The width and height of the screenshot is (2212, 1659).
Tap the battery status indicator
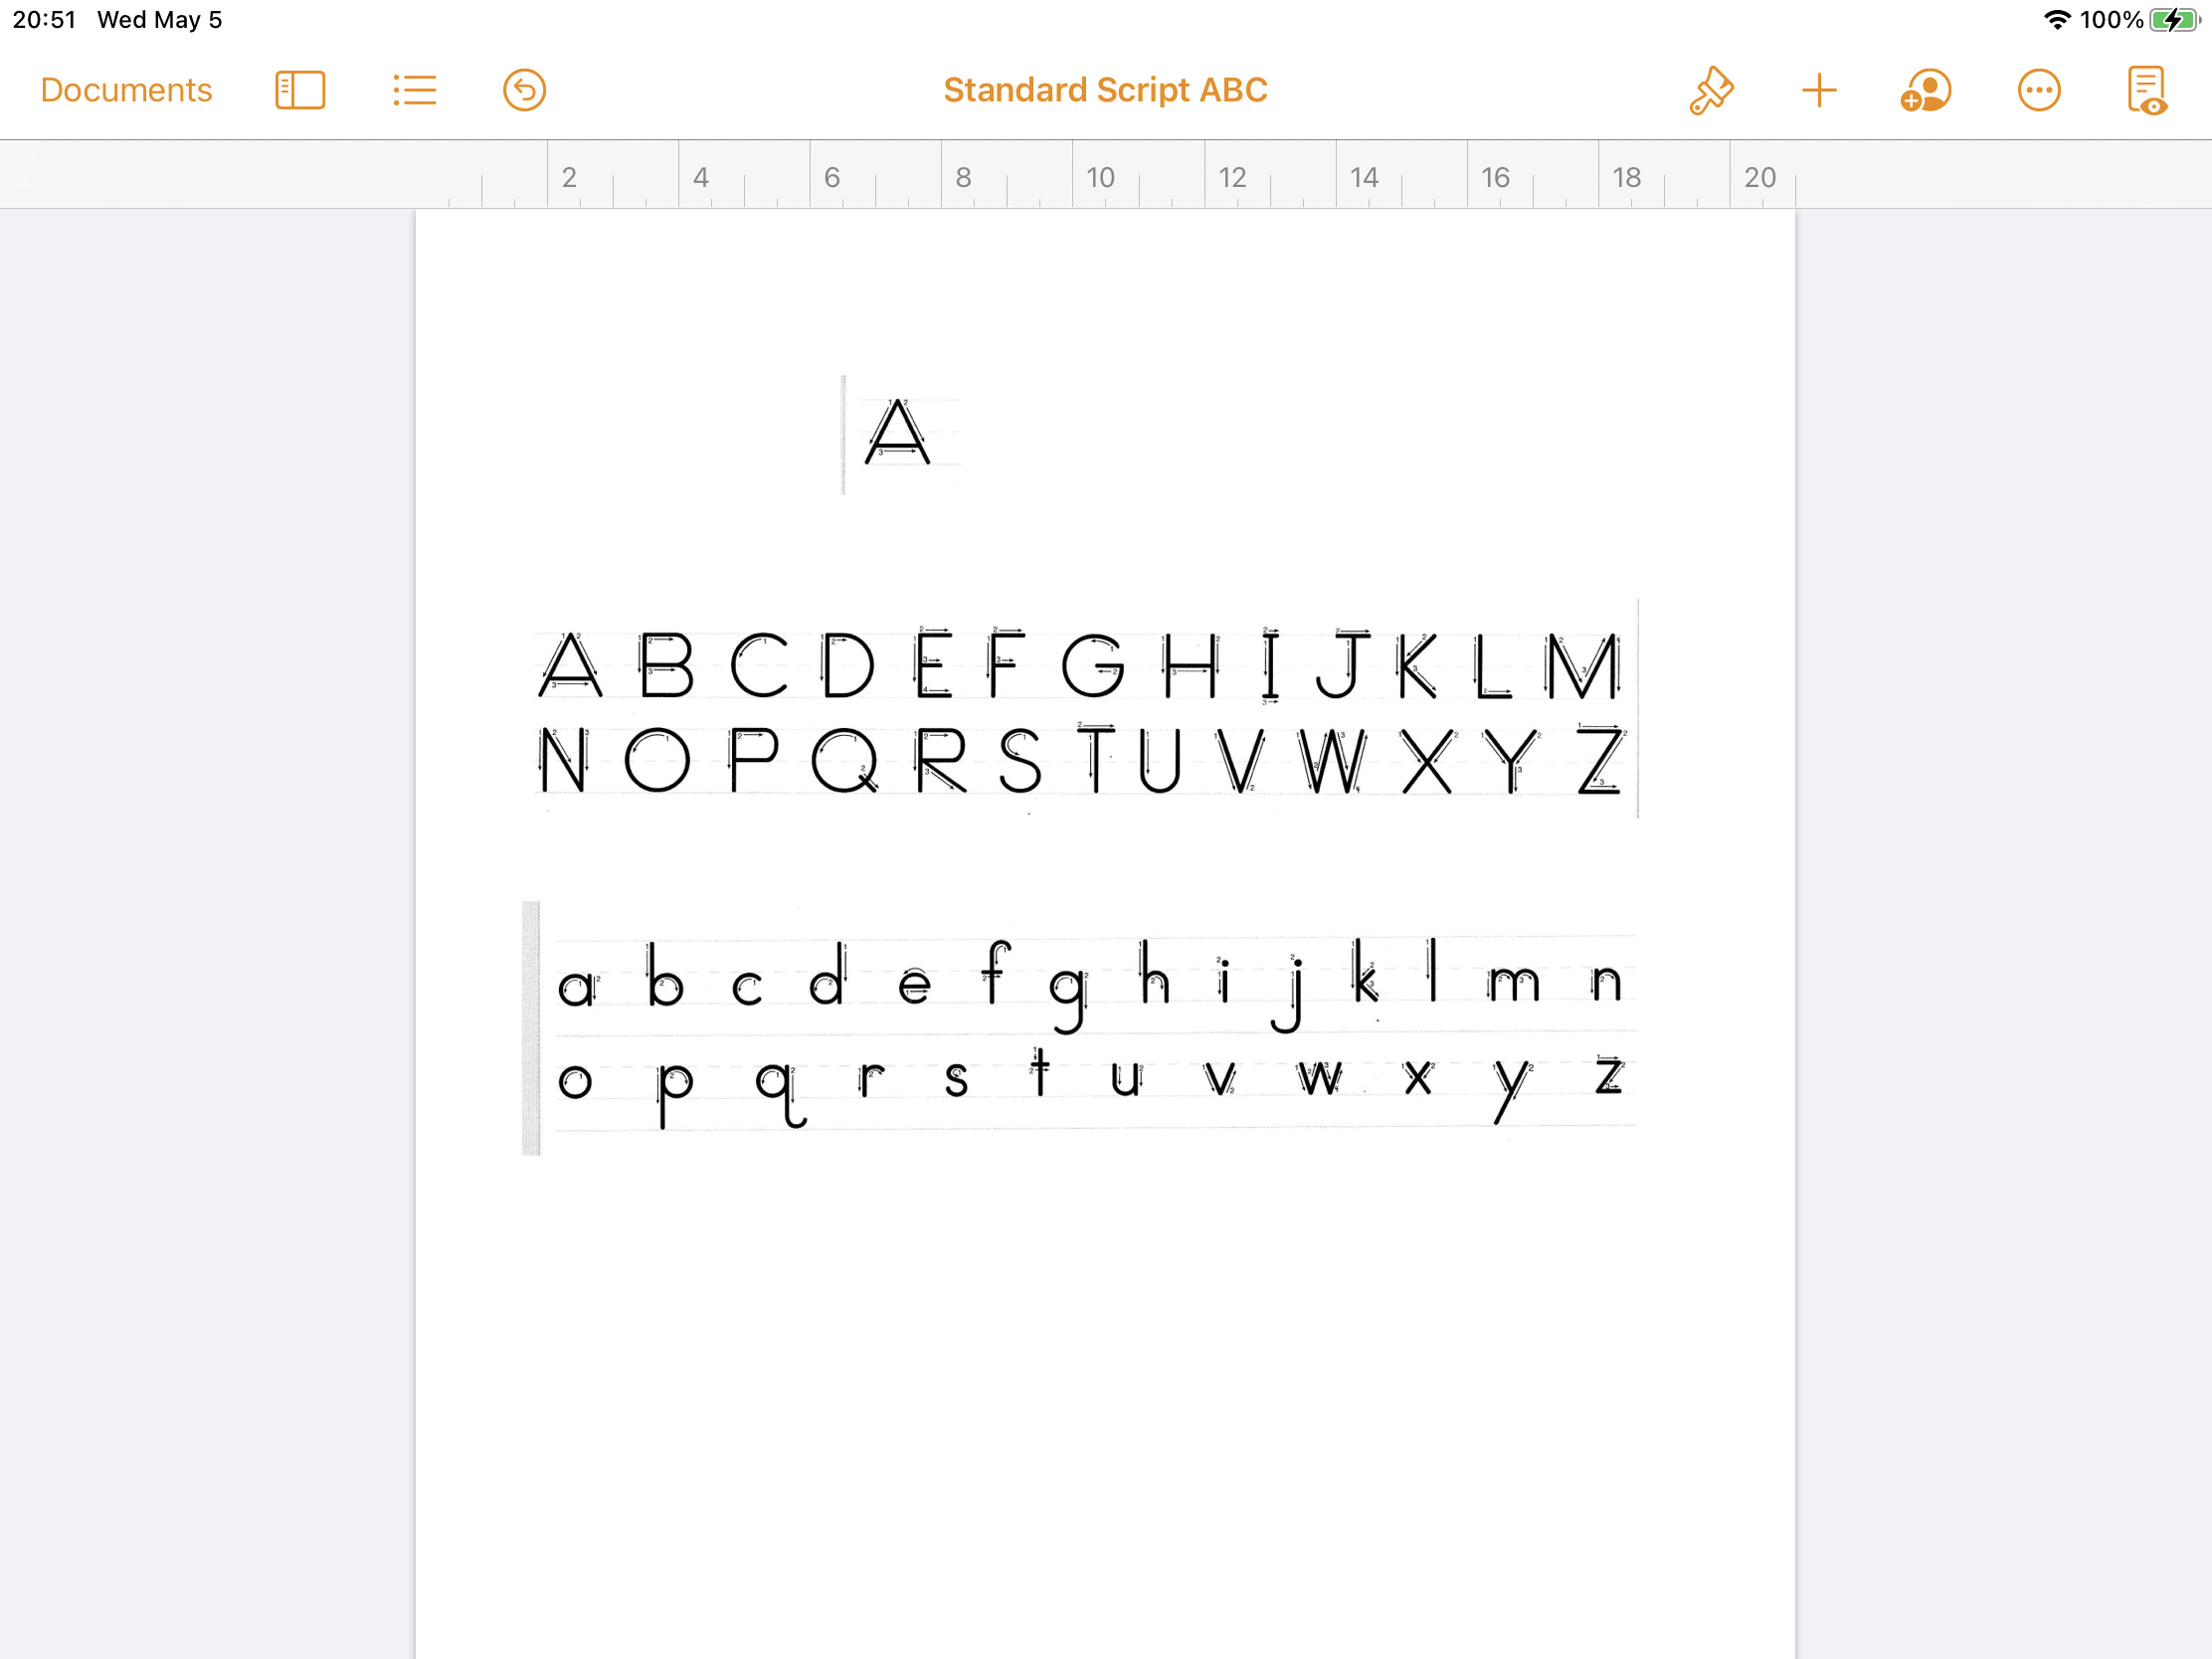point(2172,20)
